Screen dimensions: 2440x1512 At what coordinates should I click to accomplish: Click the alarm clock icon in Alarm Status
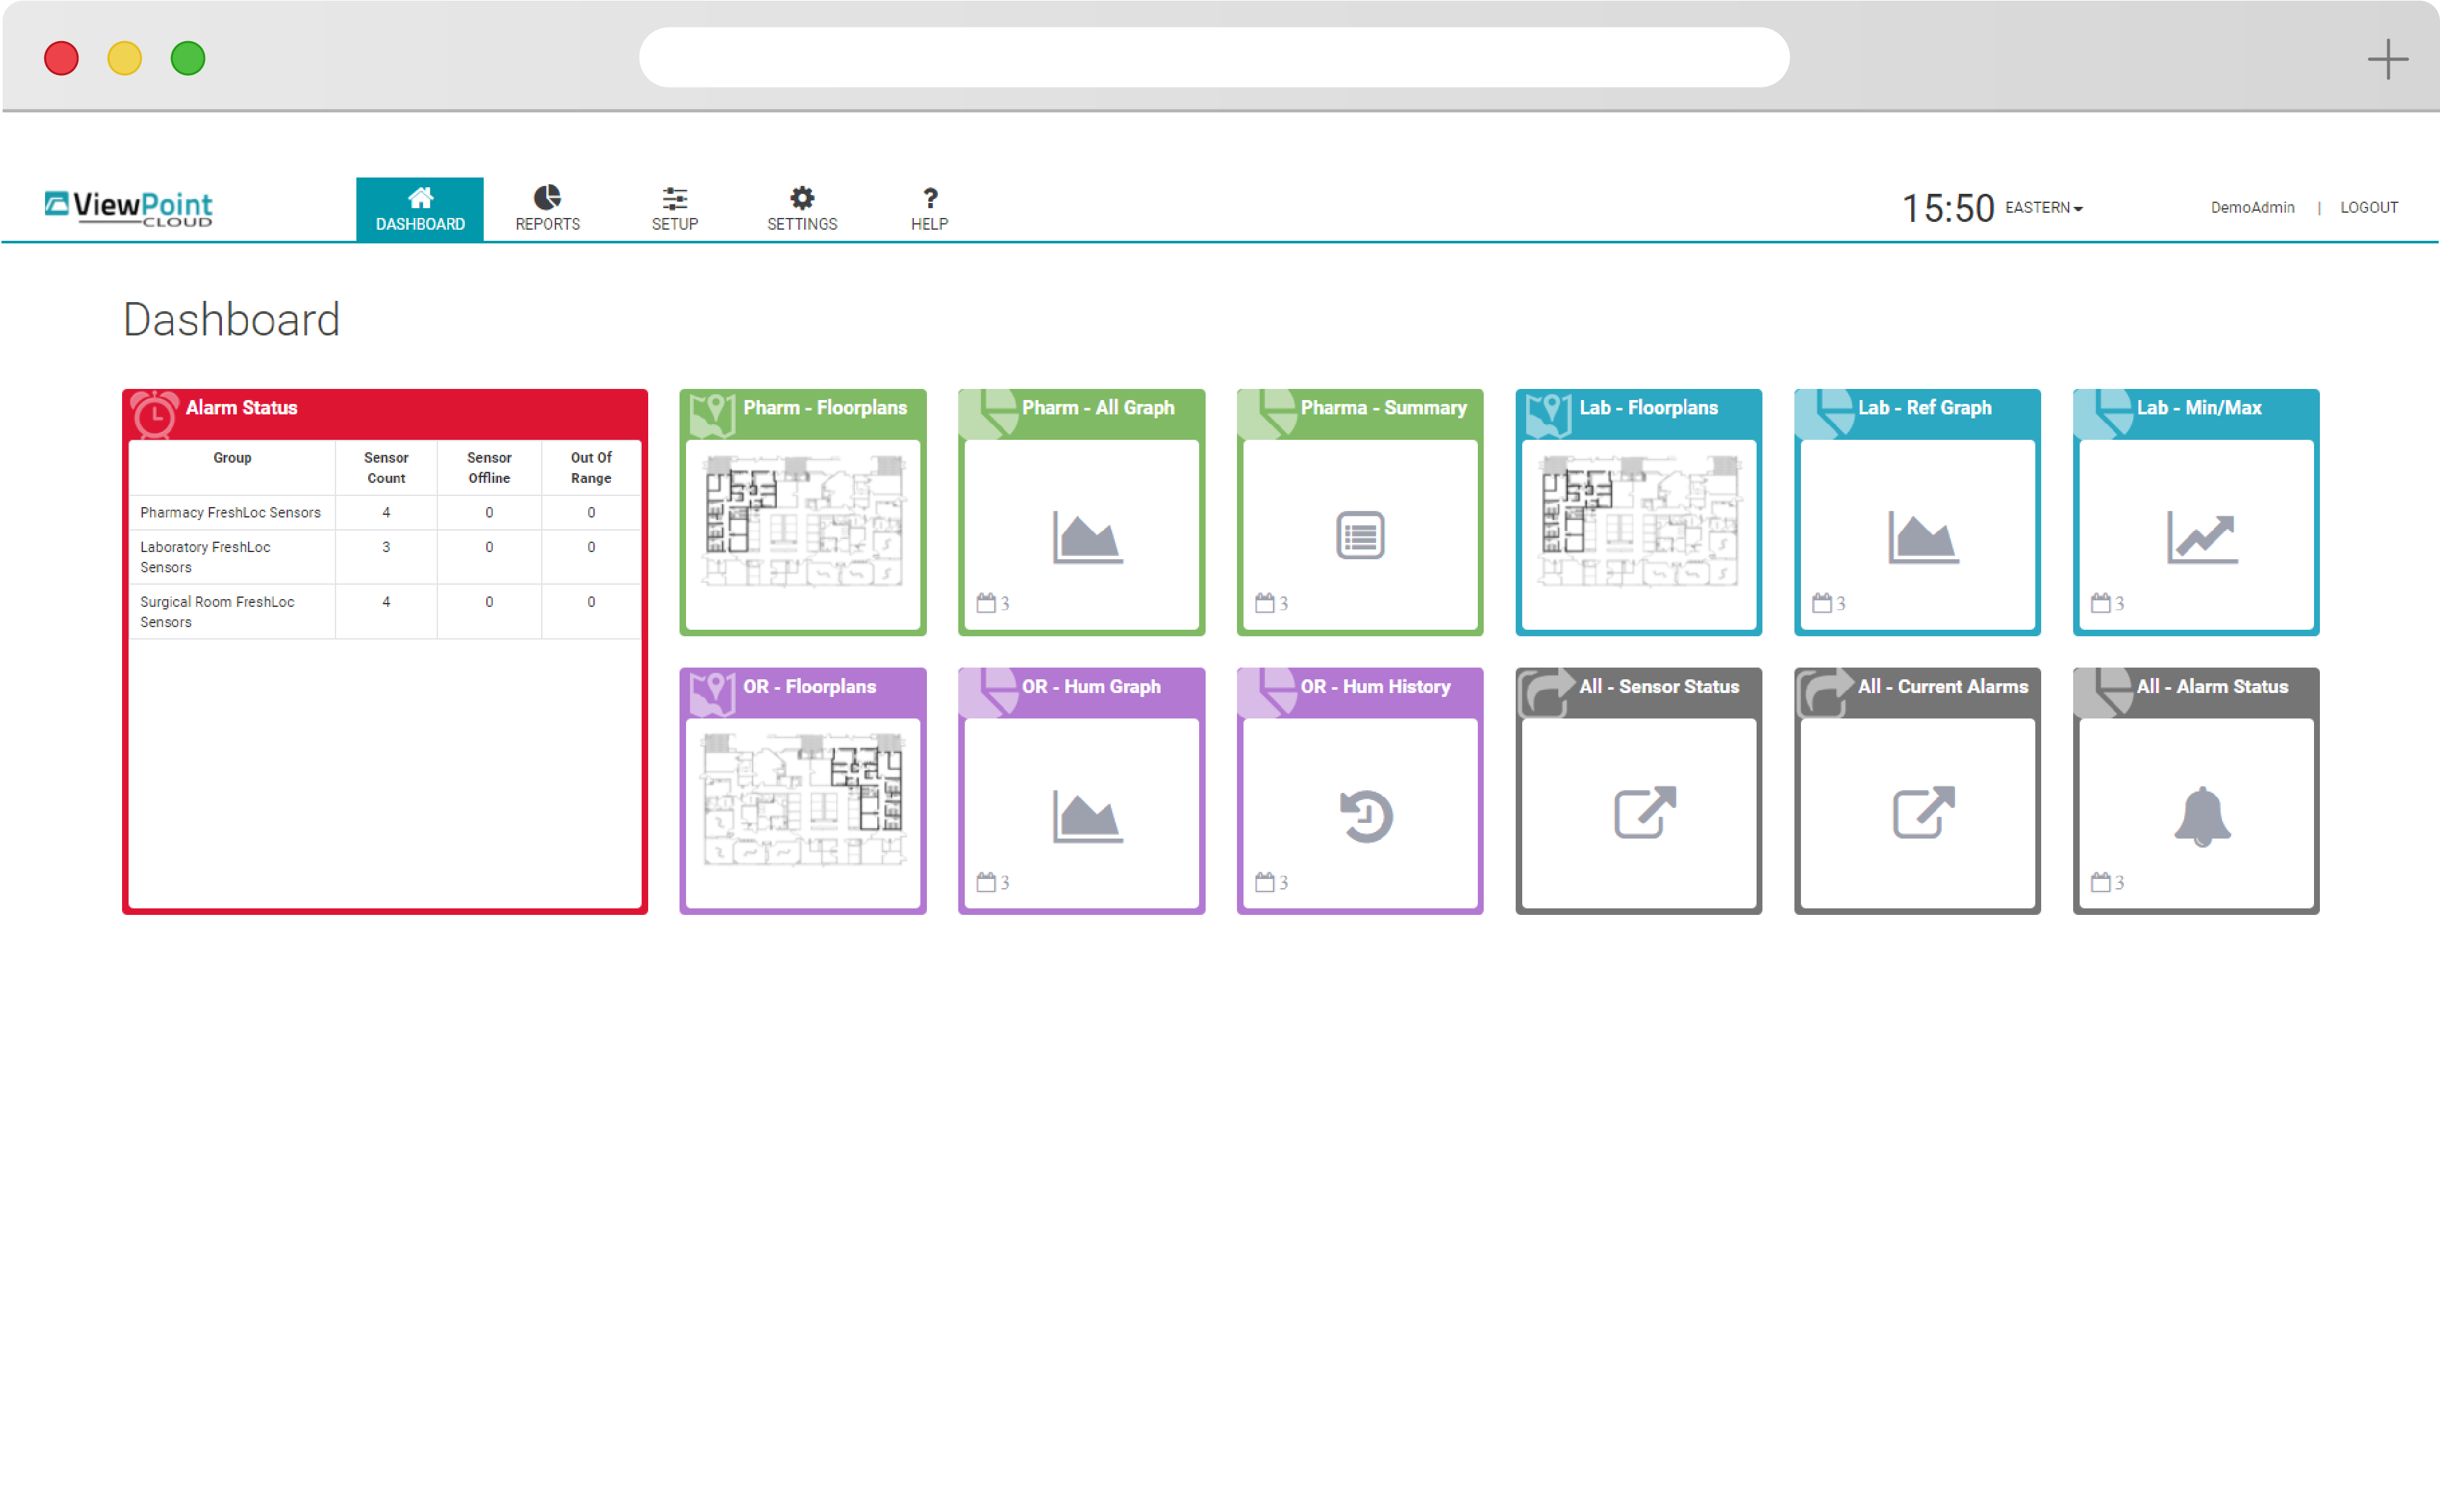[x=155, y=413]
